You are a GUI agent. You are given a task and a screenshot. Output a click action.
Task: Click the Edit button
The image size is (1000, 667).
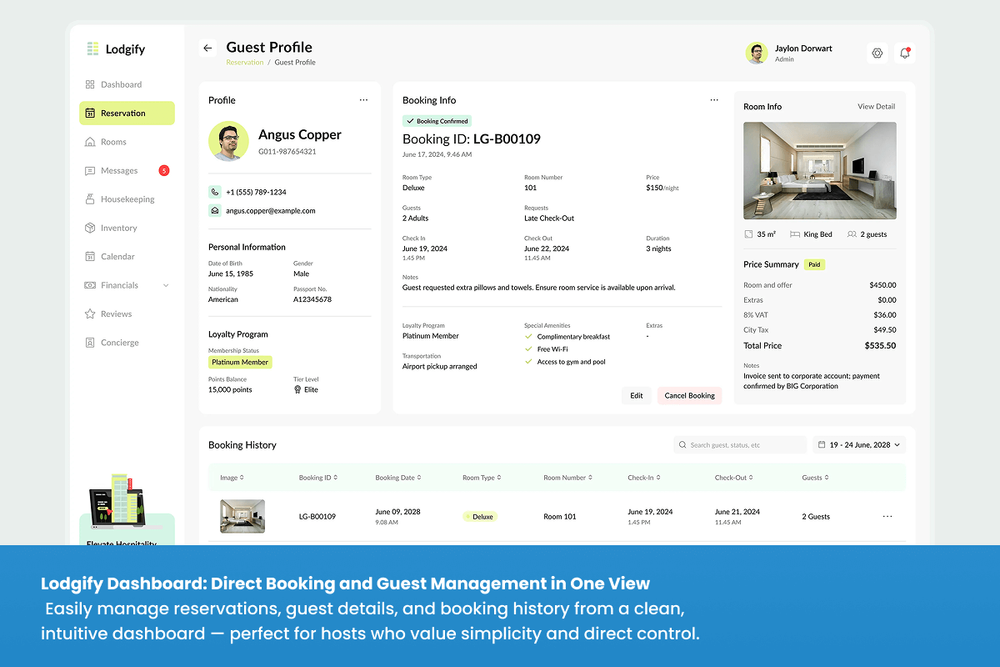pyautogui.click(x=636, y=395)
